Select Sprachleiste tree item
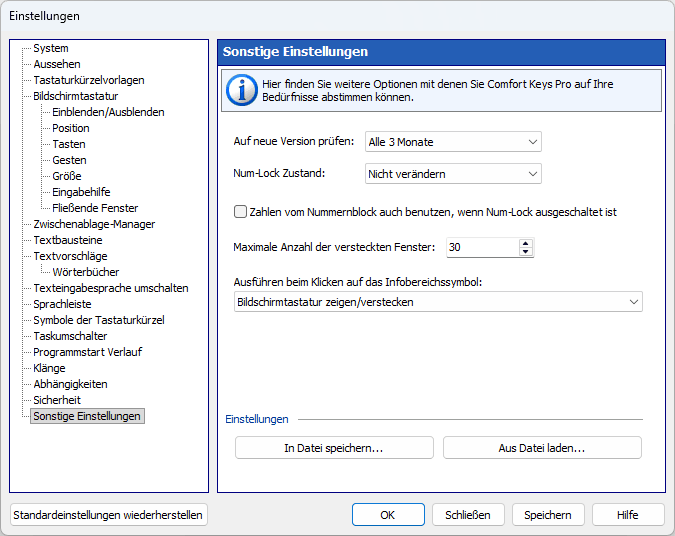675x536 pixels. click(62, 304)
